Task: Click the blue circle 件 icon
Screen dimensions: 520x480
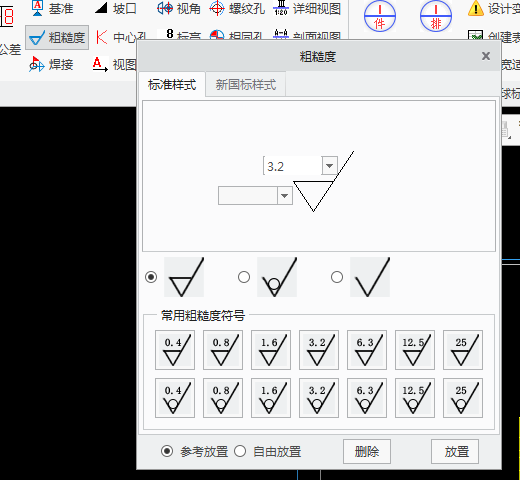Action: [x=380, y=16]
